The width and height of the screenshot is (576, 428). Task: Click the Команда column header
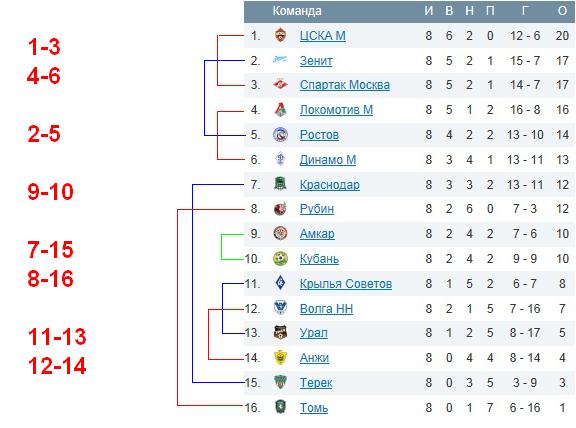click(x=297, y=11)
